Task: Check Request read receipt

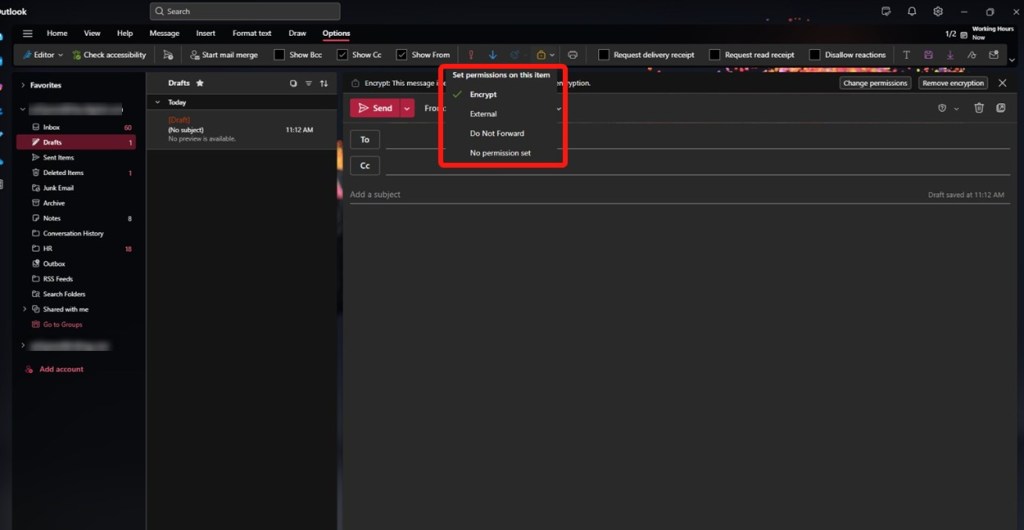Action: 714,55
